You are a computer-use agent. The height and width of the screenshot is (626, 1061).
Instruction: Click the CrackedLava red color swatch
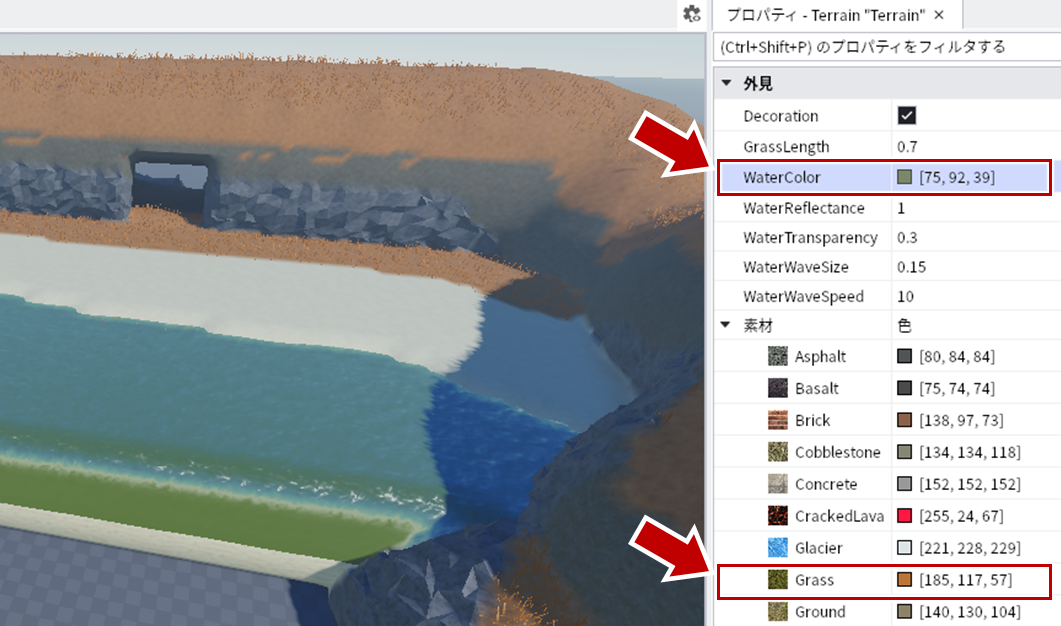[x=904, y=516]
